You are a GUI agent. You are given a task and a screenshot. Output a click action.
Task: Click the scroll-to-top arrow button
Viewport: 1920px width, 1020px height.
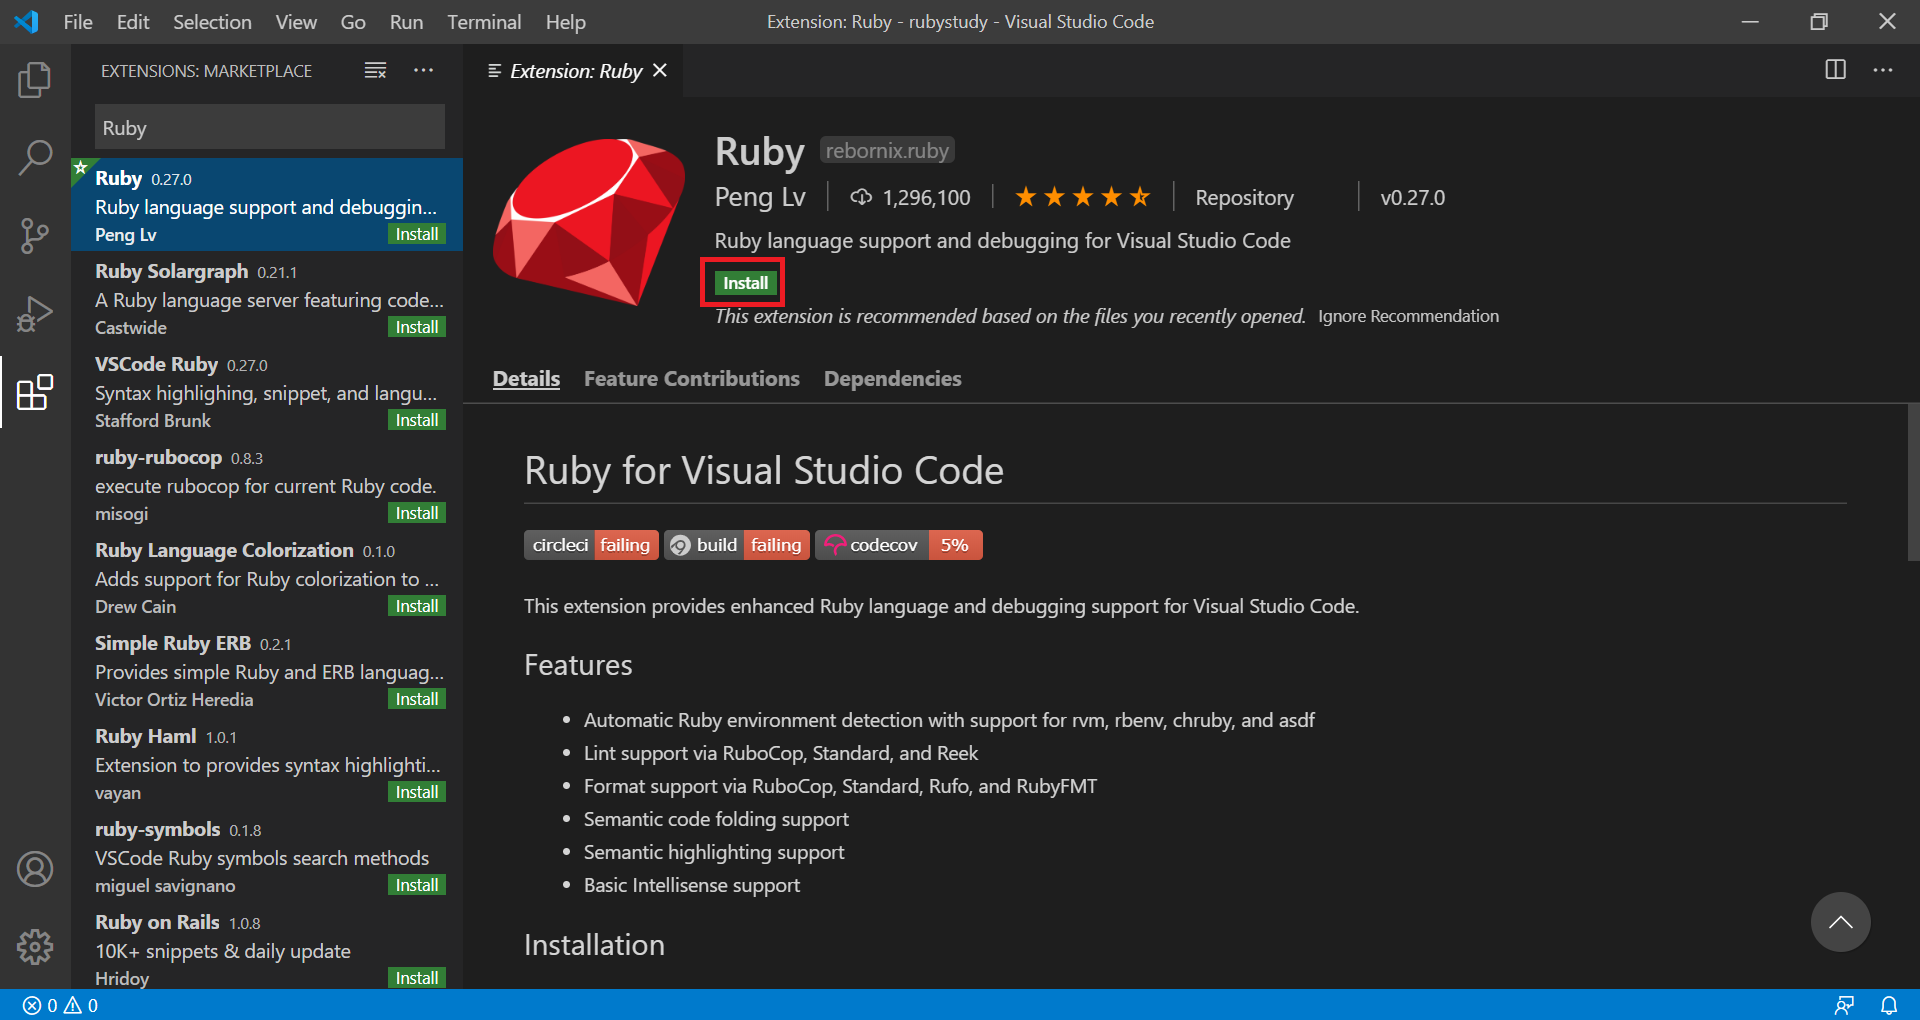click(x=1840, y=922)
